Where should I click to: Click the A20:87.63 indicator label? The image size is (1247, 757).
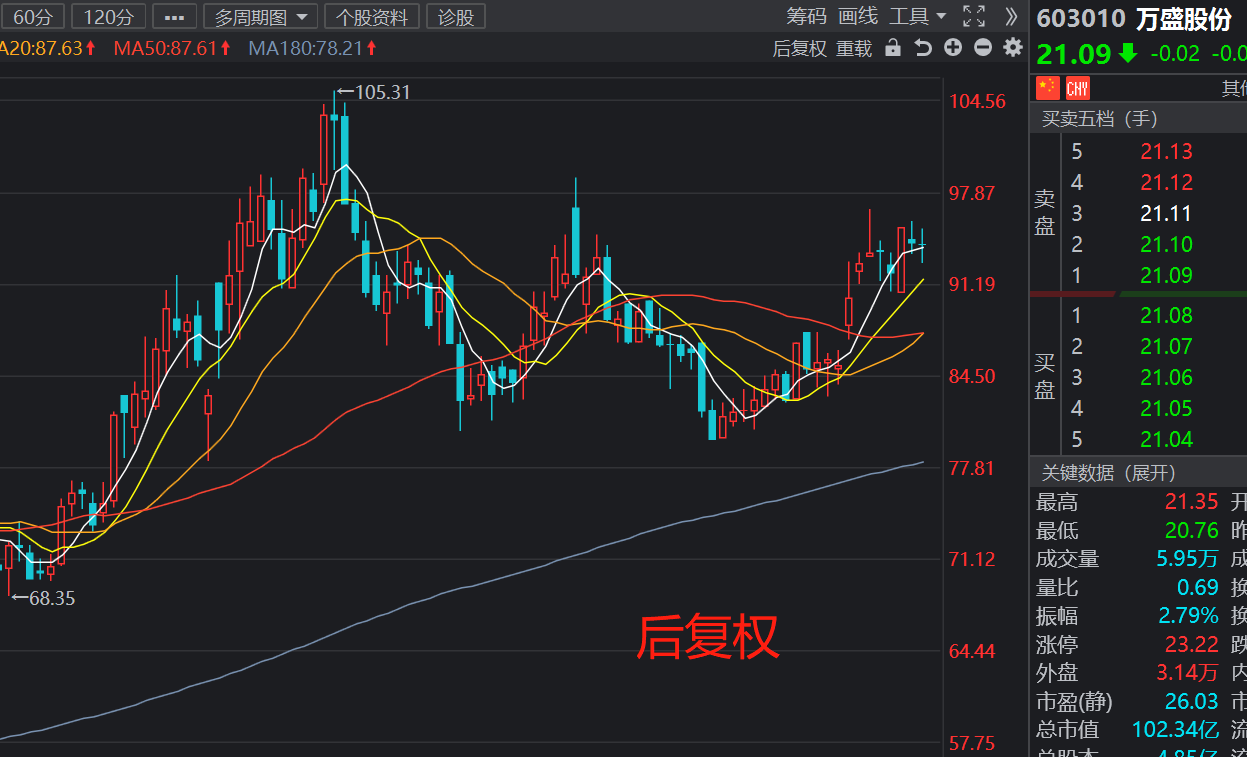(x=47, y=48)
